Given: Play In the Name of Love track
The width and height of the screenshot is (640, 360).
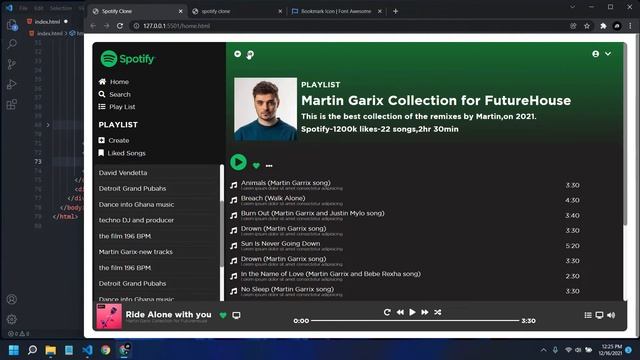Looking at the screenshot, I should (331, 274).
